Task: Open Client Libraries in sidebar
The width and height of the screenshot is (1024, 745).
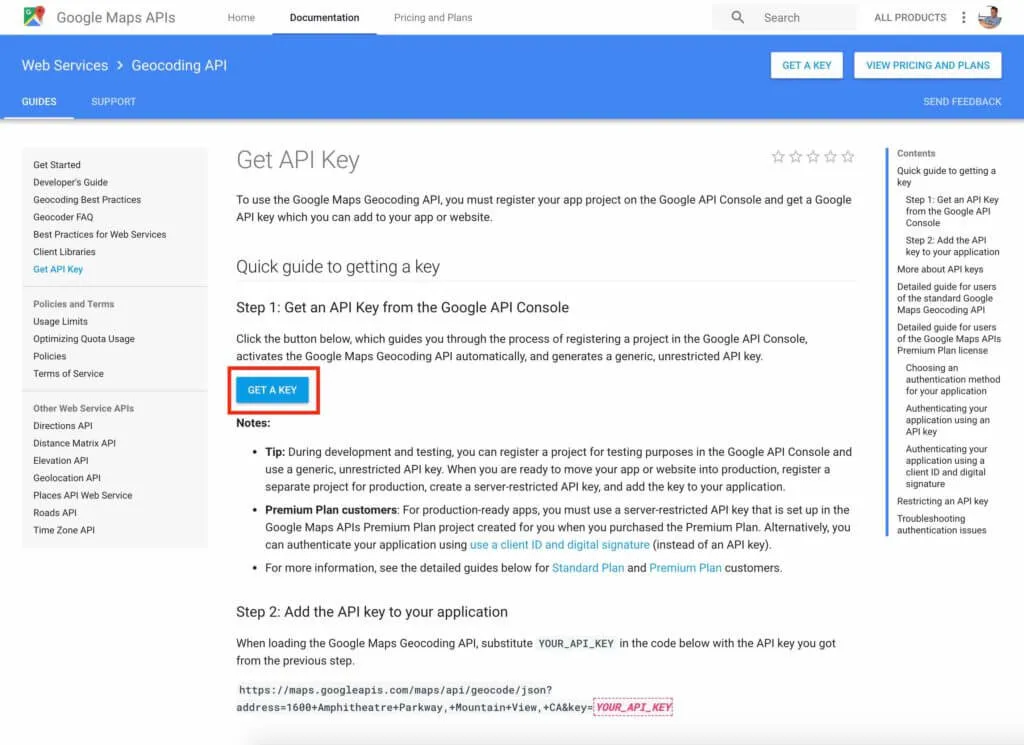Action: 64,252
